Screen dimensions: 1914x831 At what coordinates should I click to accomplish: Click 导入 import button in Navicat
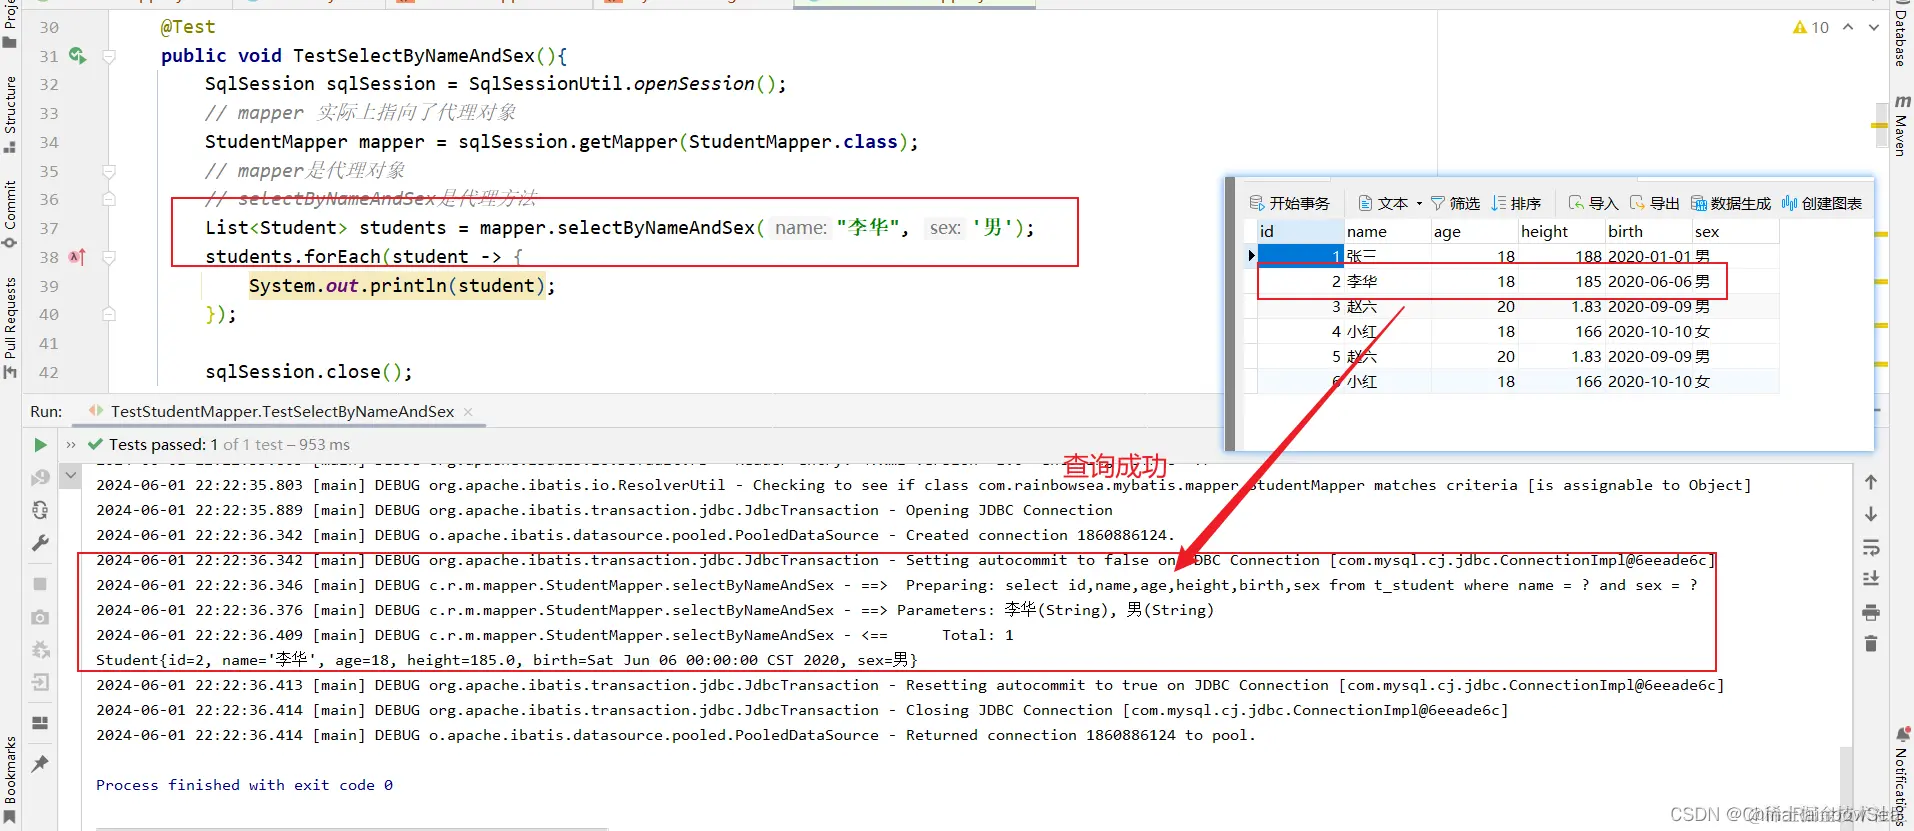pos(1593,203)
